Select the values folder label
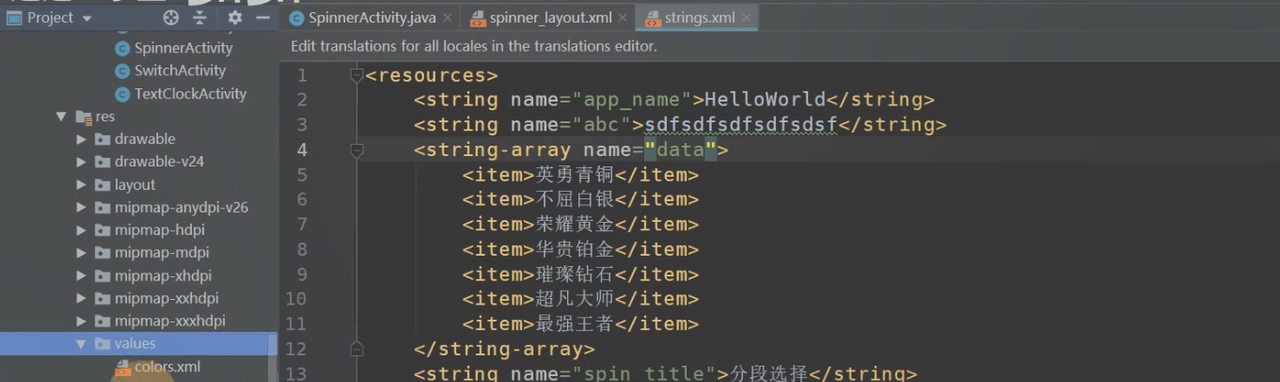 click(135, 344)
